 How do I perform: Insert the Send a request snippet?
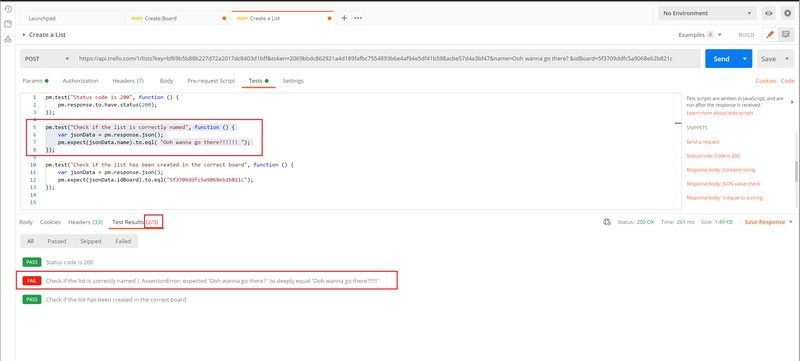(x=703, y=142)
